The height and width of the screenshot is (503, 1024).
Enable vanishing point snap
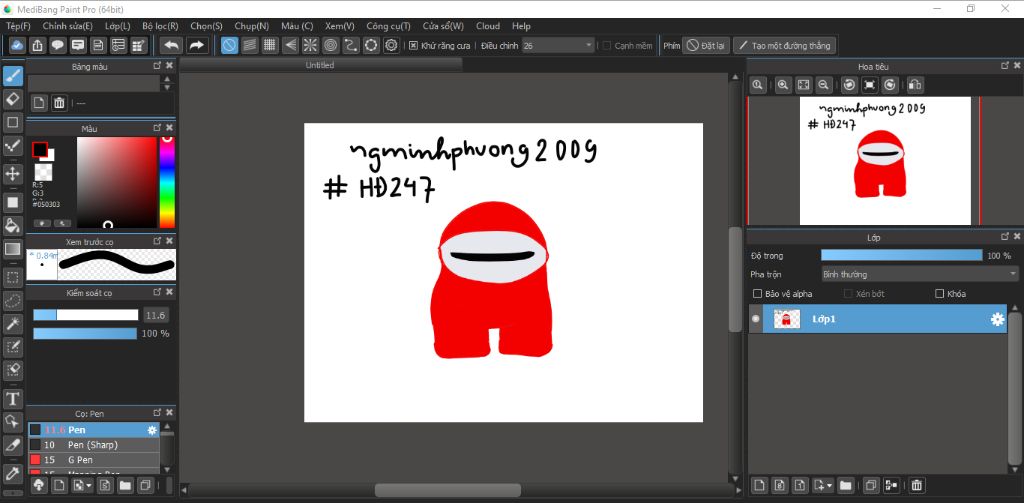[x=290, y=45]
